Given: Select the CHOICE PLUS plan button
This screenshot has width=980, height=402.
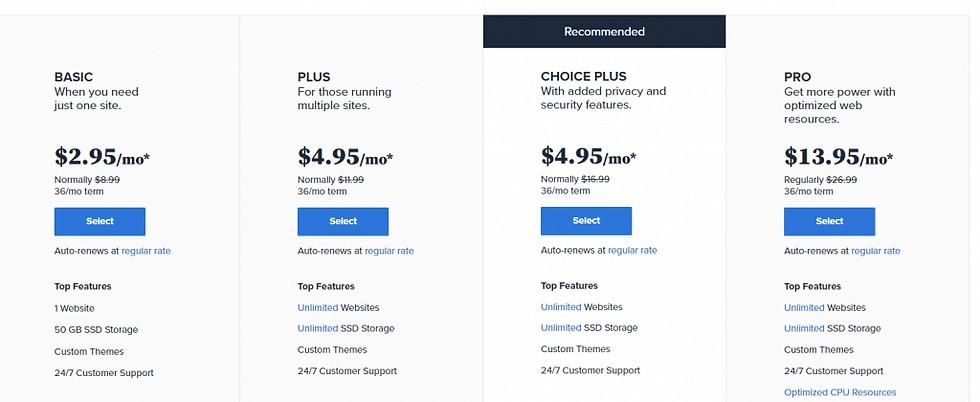Looking at the screenshot, I should point(586,221).
